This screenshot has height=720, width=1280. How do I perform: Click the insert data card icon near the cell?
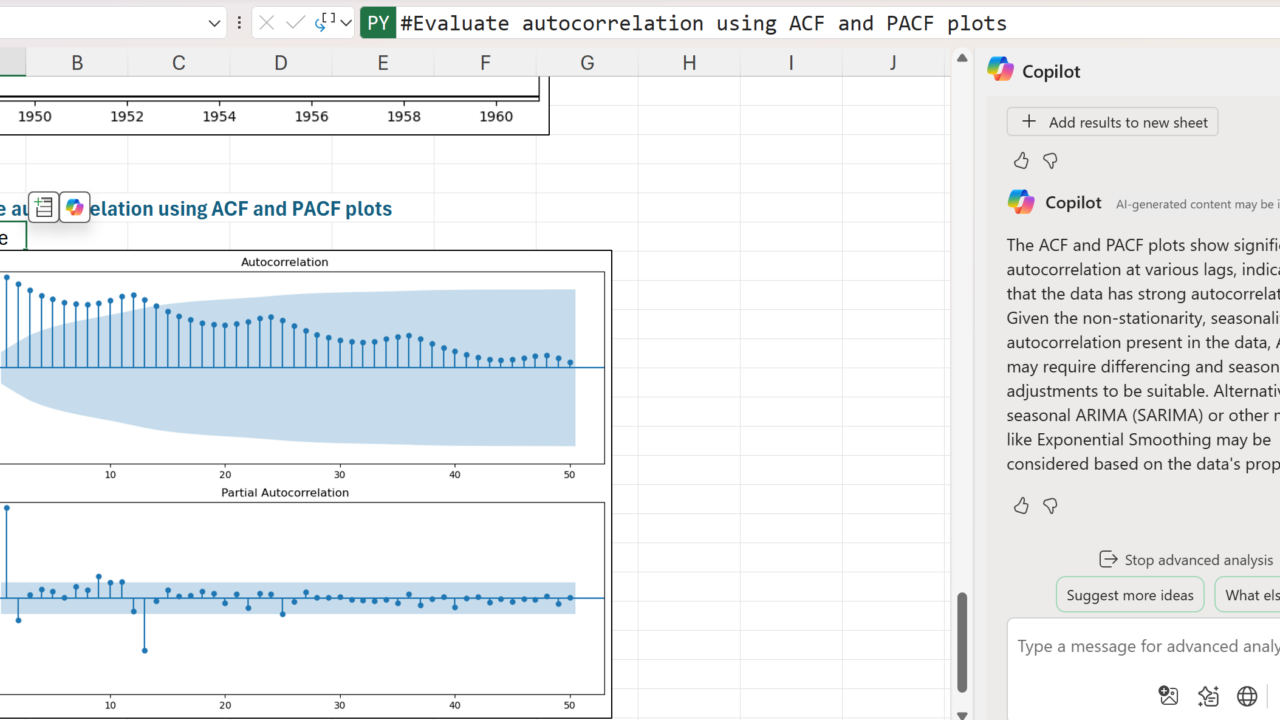pos(43,207)
